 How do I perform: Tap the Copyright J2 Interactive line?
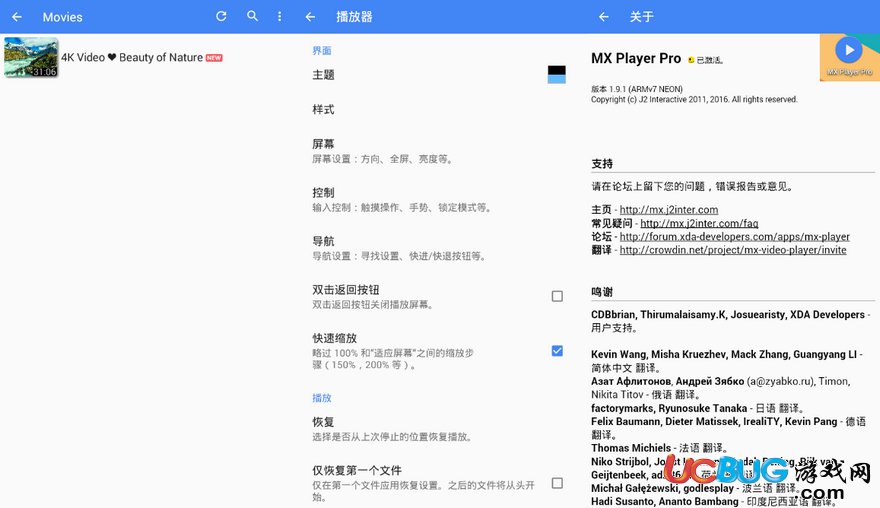click(694, 99)
